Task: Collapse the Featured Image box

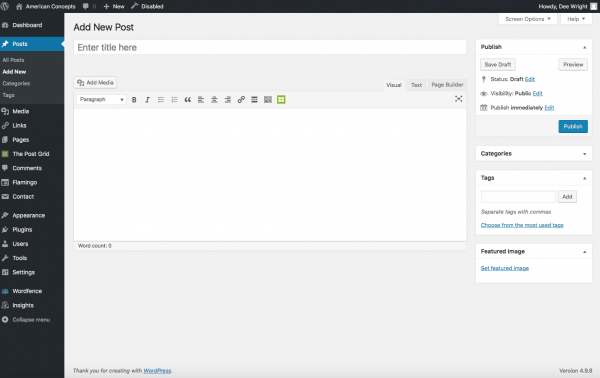Action: coord(584,252)
